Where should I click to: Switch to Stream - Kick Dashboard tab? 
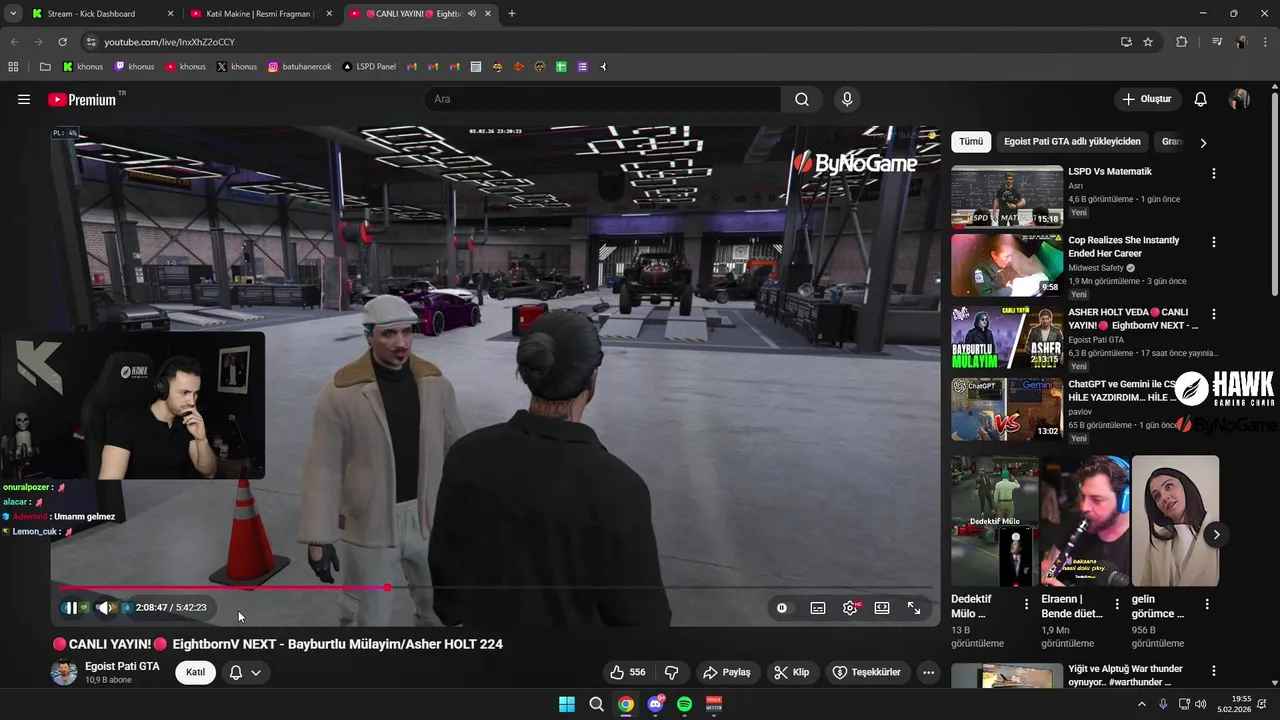(100, 14)
